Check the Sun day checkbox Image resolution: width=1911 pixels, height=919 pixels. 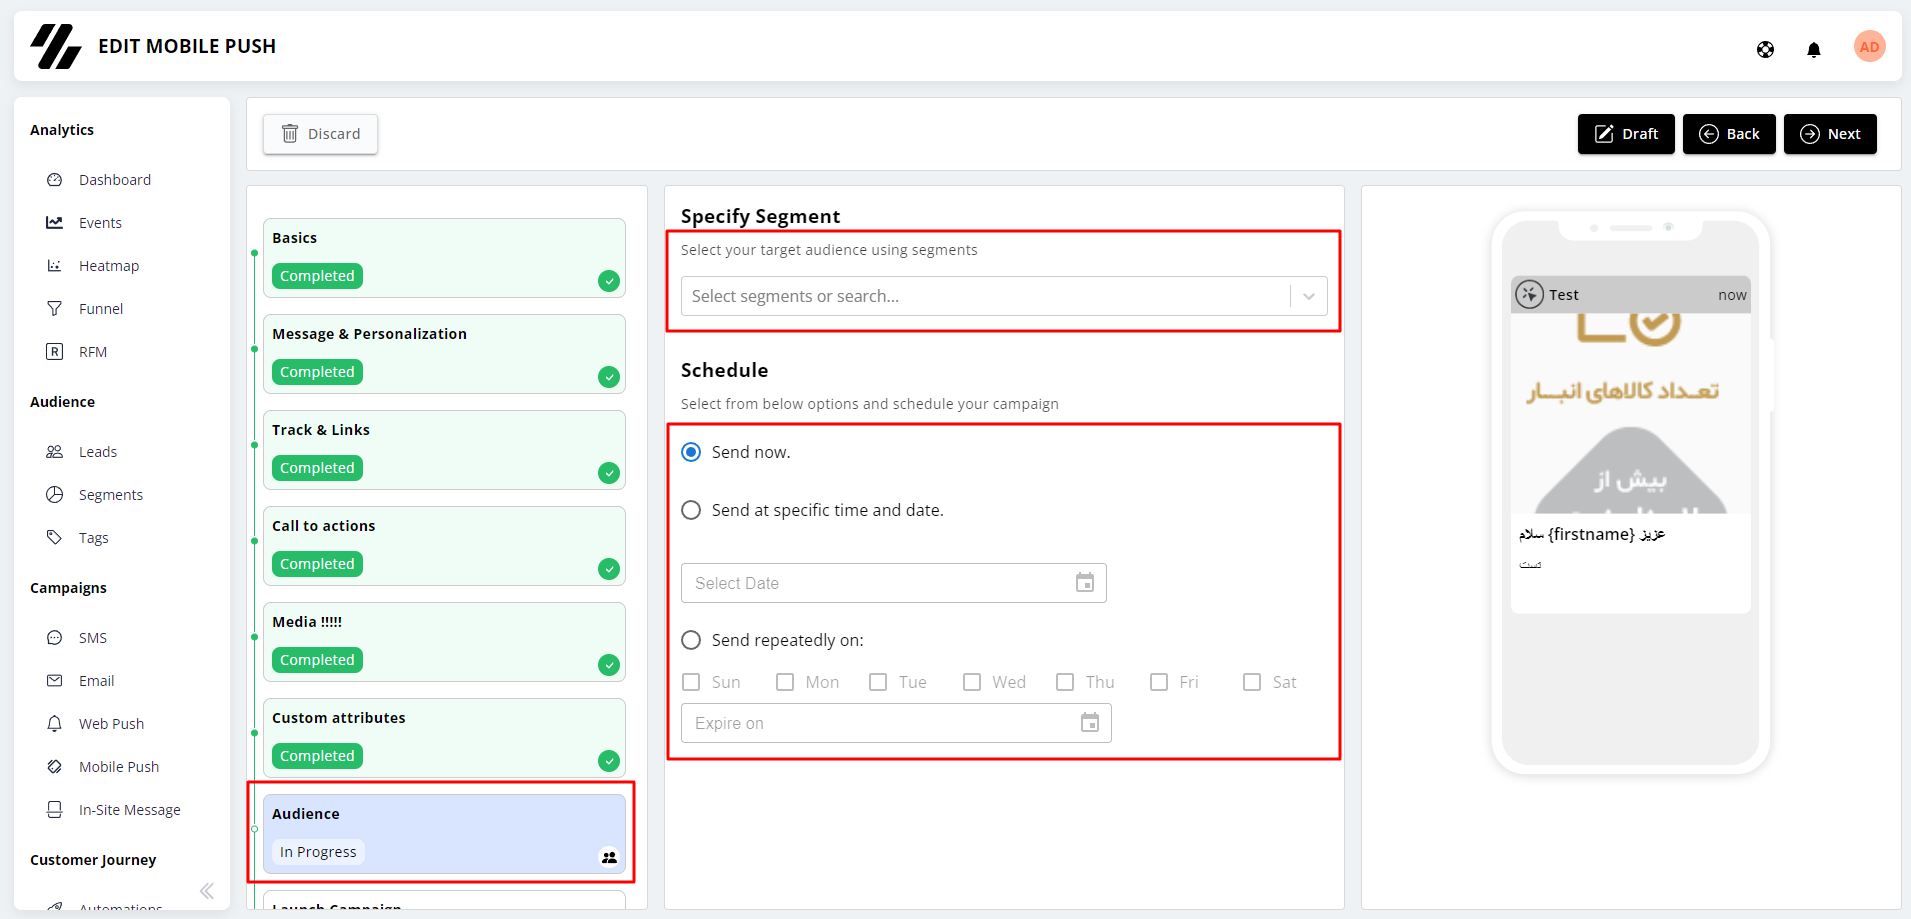coord(691,682)
